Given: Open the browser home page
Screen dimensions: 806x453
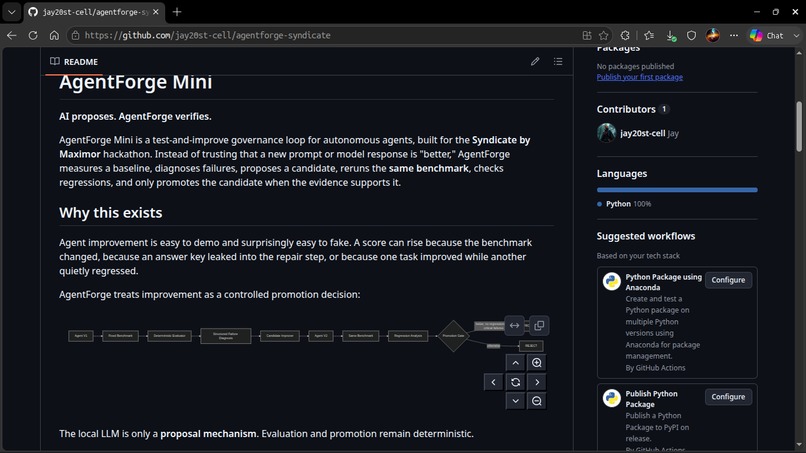Looking at the screenshot, I should click(54, 35).
